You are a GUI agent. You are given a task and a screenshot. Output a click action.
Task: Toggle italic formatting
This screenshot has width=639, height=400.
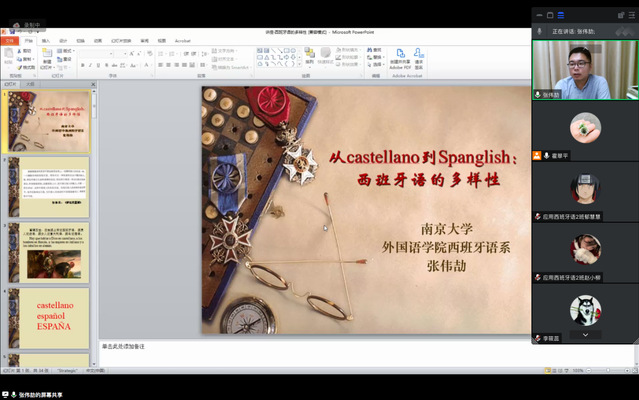[x=90, y=65]
